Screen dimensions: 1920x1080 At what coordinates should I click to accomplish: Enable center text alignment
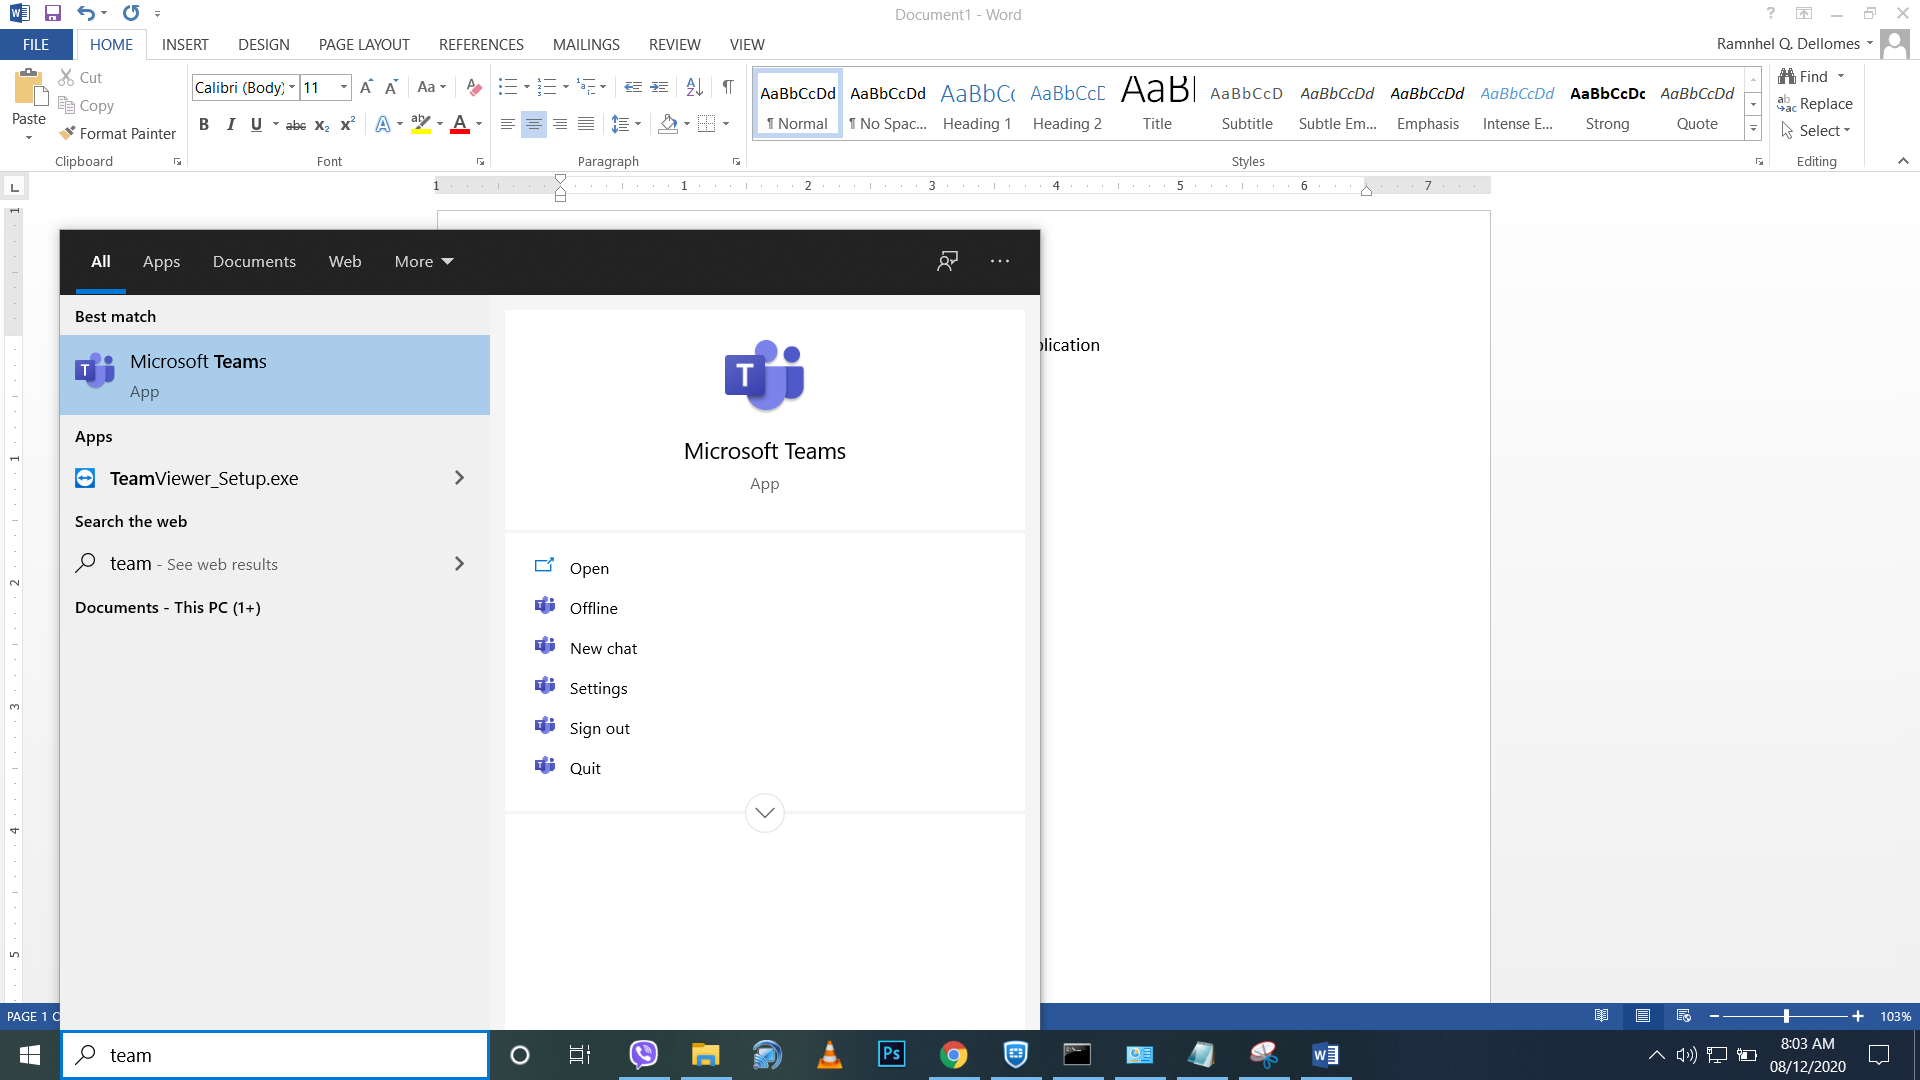[x=534, y=124]
